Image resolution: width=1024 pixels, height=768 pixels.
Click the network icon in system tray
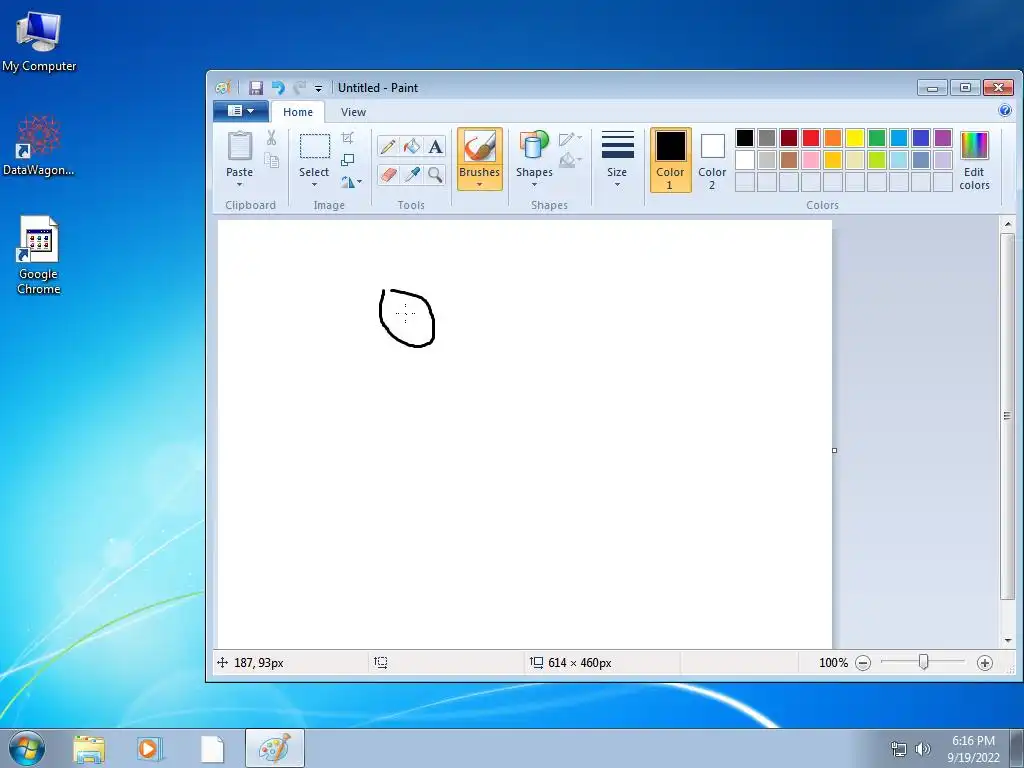(x=899, y=748)
